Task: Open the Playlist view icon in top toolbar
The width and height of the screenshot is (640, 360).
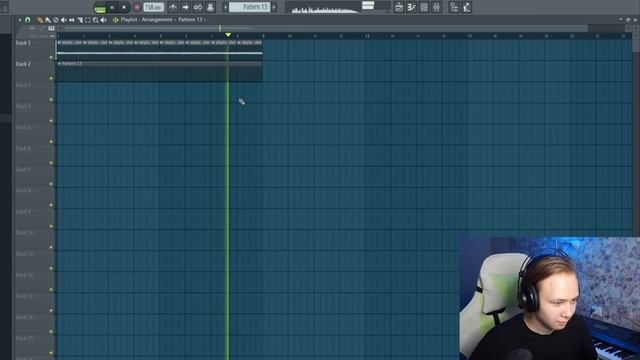Action: click(399, 7)
